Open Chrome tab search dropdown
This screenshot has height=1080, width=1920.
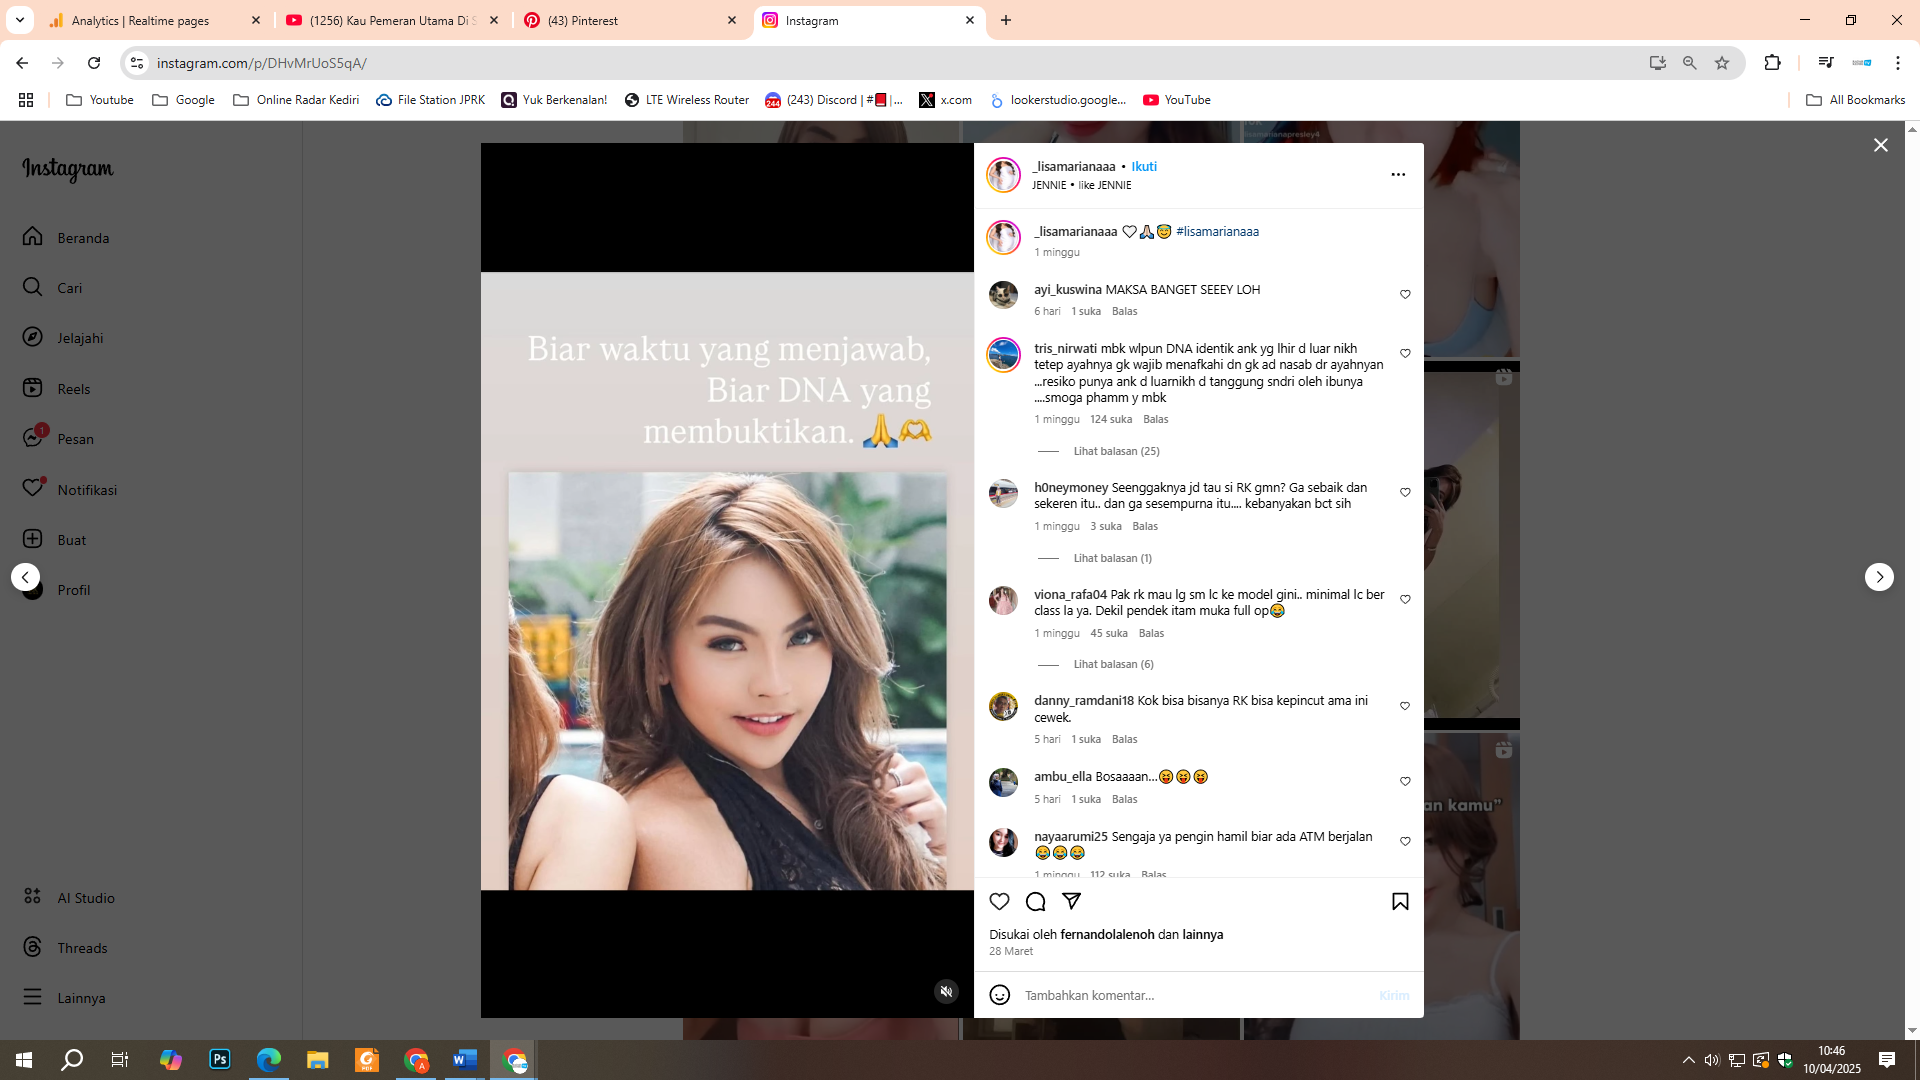coord(19,20)
